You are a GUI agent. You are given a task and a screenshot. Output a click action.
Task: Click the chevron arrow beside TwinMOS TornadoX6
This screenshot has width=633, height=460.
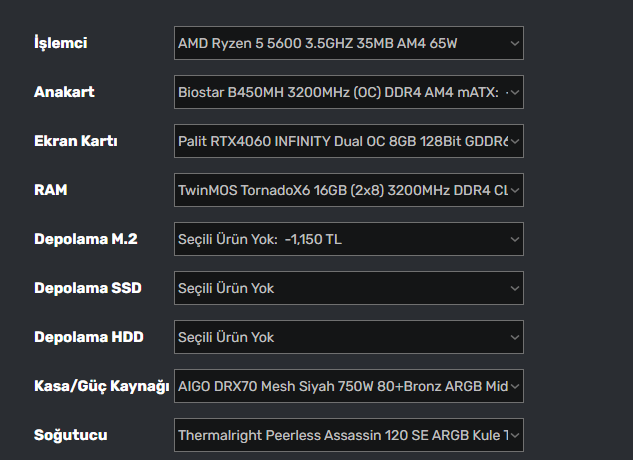click(x=514, y=190)
